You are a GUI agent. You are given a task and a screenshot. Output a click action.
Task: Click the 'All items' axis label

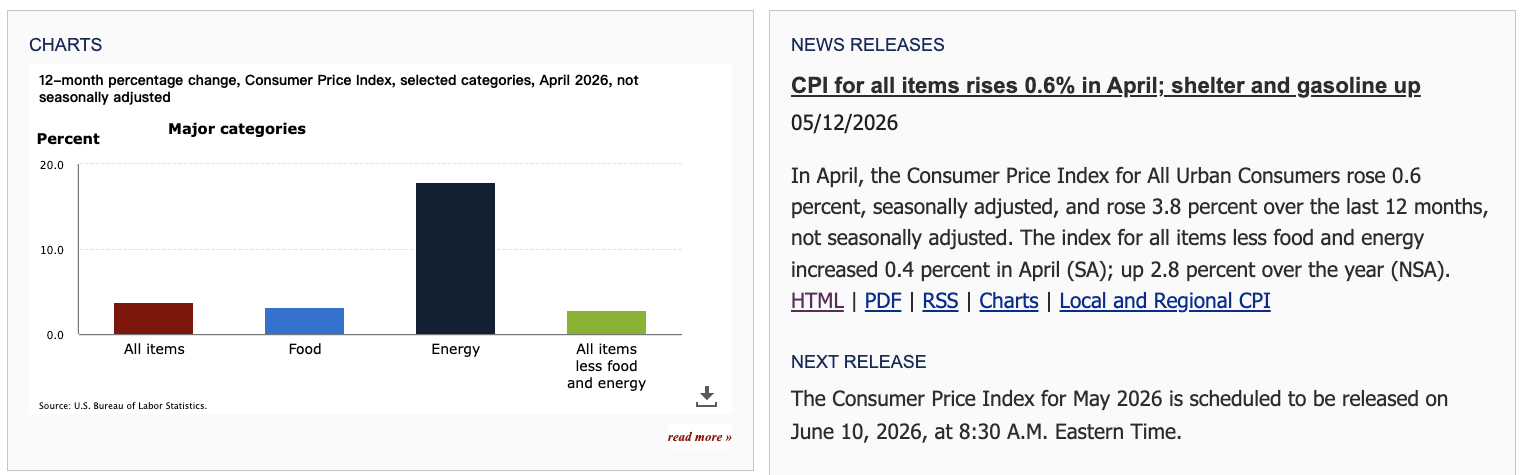point(154,349)
